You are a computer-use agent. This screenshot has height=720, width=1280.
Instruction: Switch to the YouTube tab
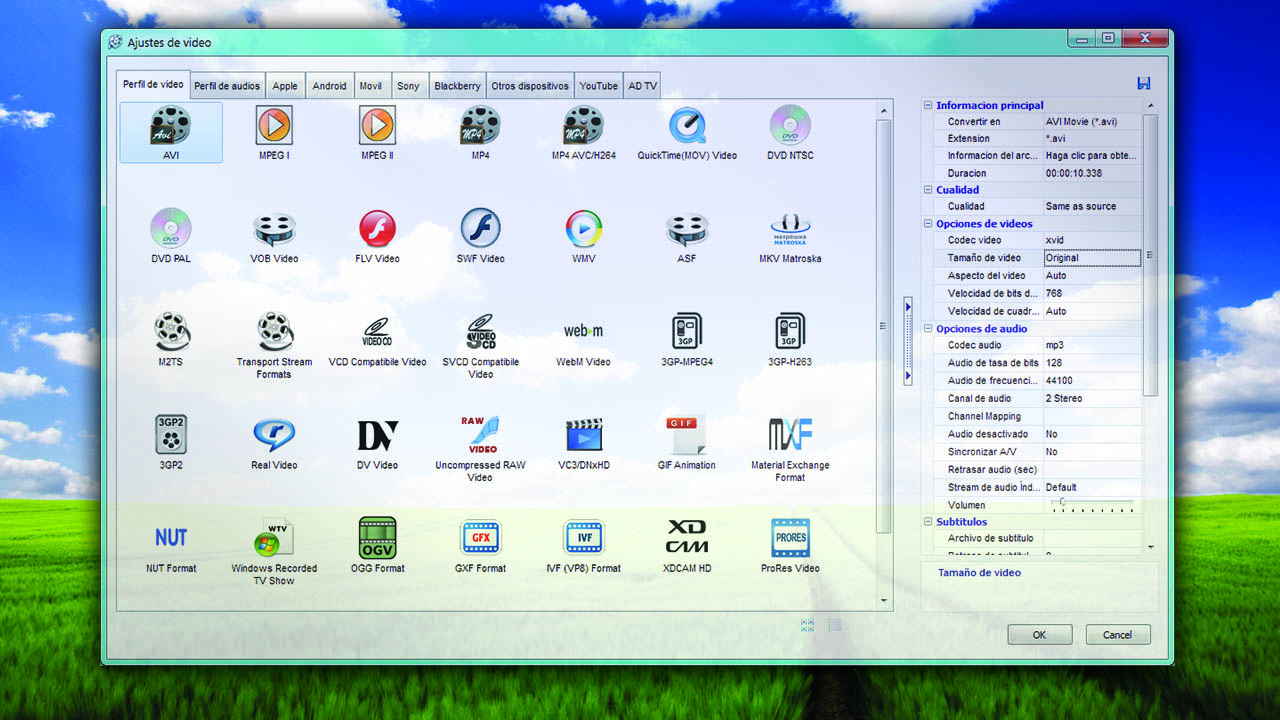point(598,86)
